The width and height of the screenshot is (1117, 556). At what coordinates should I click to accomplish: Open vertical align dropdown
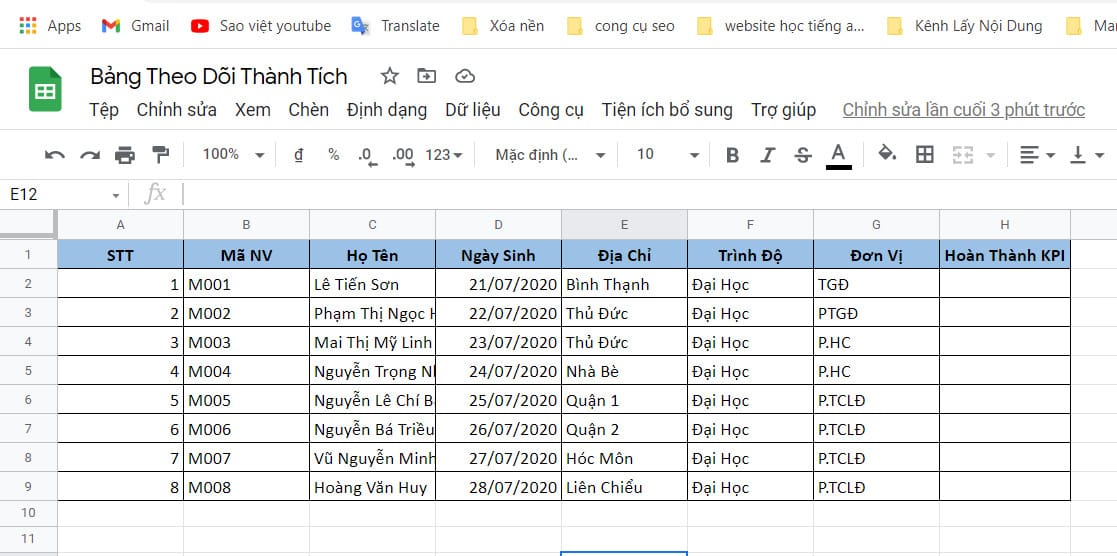point(1087,155)
